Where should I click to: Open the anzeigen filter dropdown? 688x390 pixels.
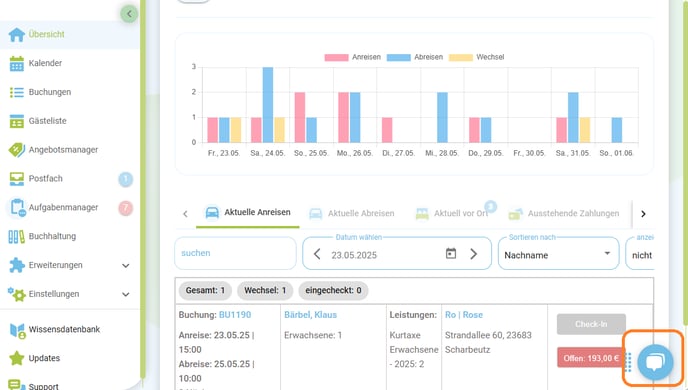640,254
